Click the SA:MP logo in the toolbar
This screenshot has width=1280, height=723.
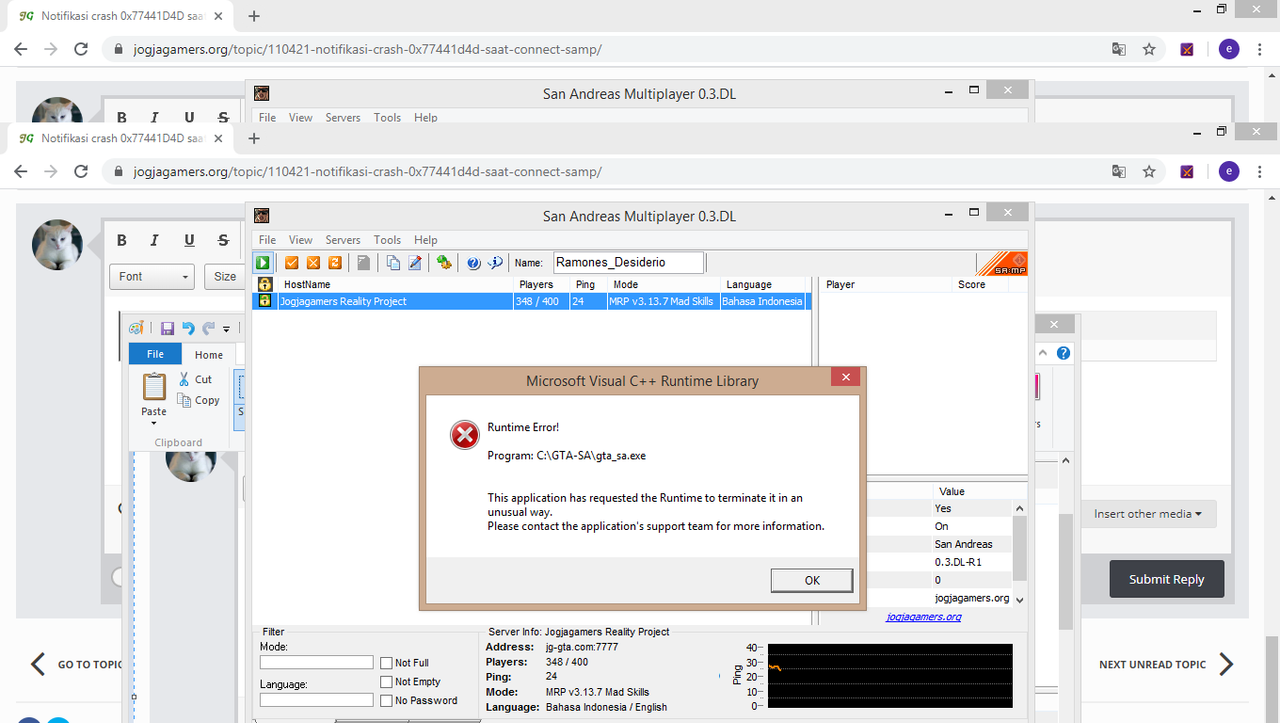click(x=1001, y=263)
